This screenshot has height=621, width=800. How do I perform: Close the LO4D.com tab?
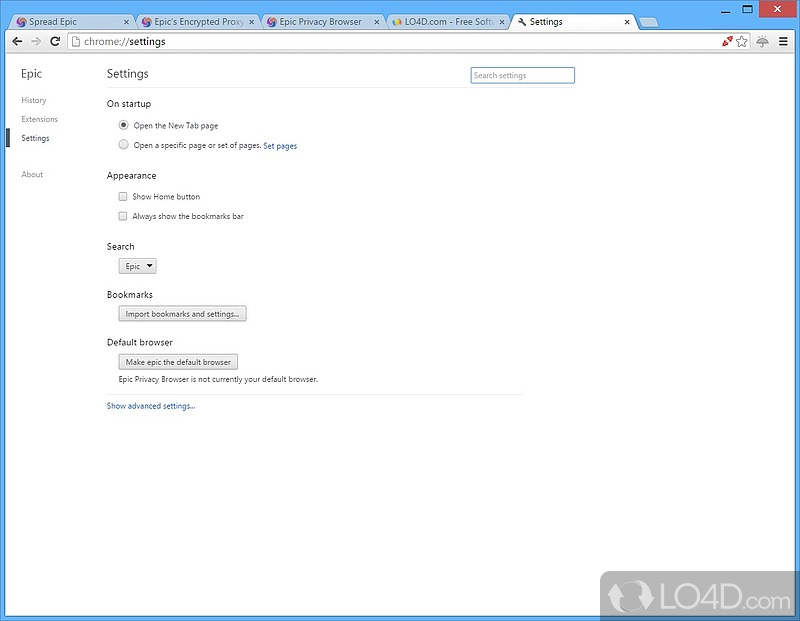[502, 22]
